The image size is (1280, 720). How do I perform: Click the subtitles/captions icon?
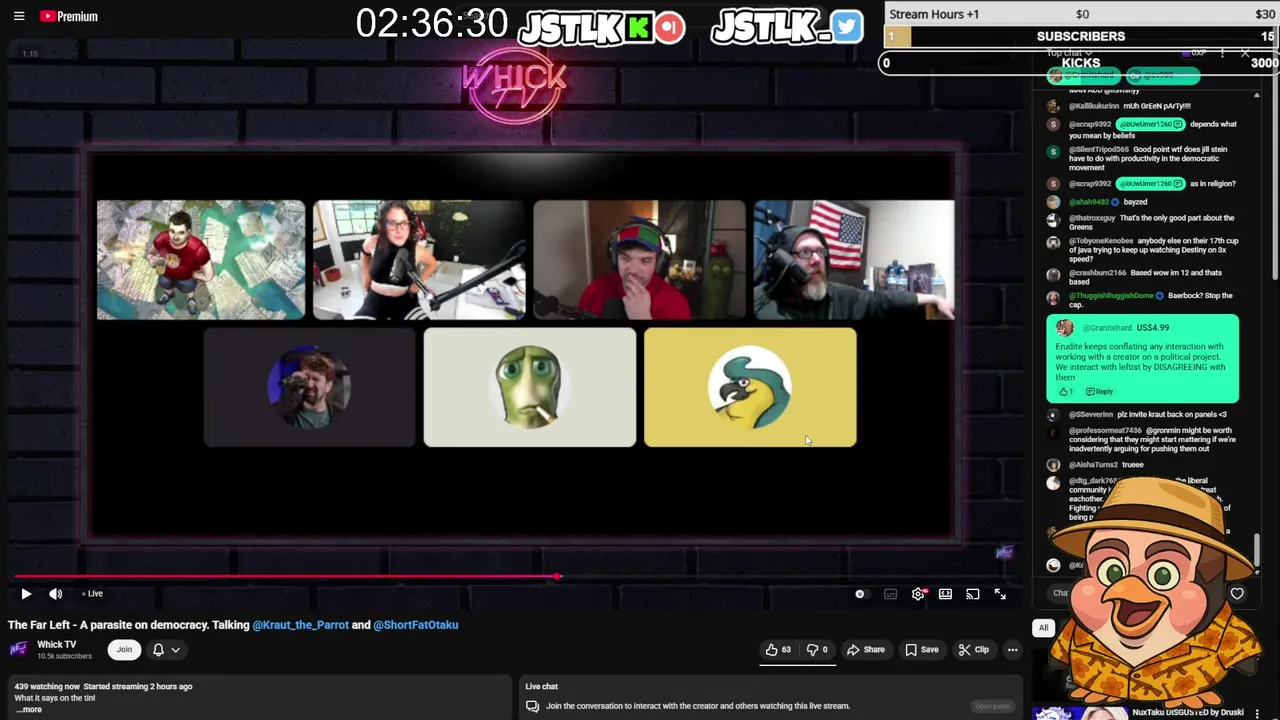tap(890, 594)
